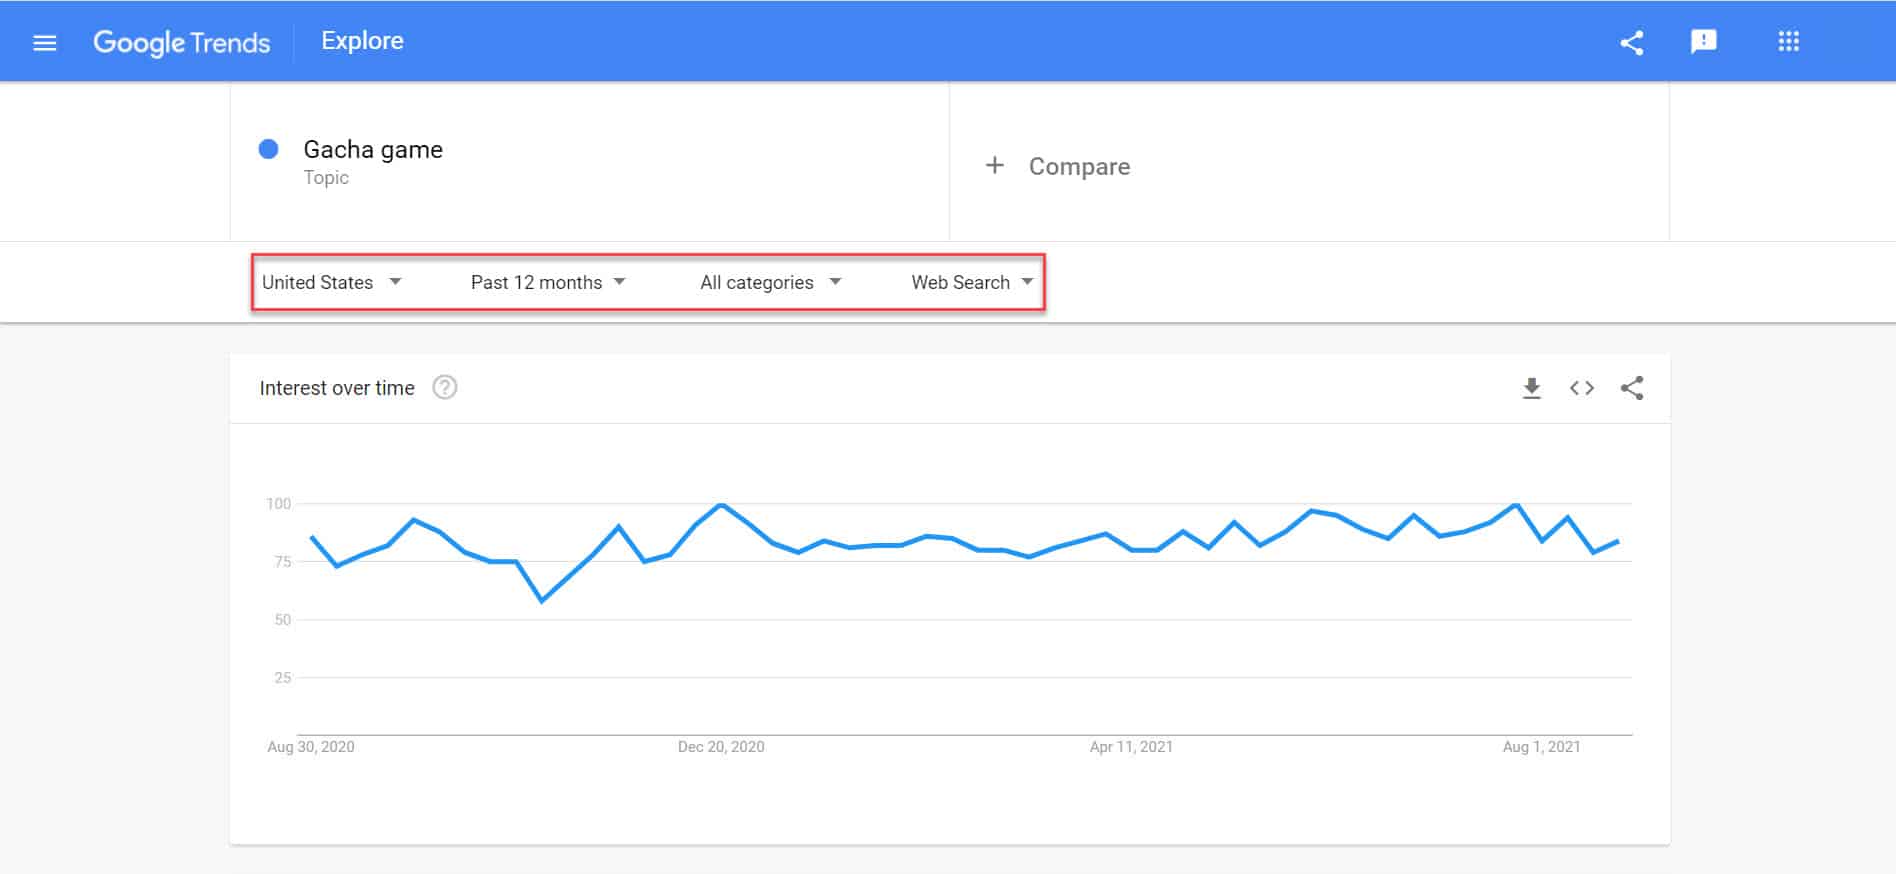1896x874 pixels.
Task: Open the hamburger main menu
Action: point(45,43)
